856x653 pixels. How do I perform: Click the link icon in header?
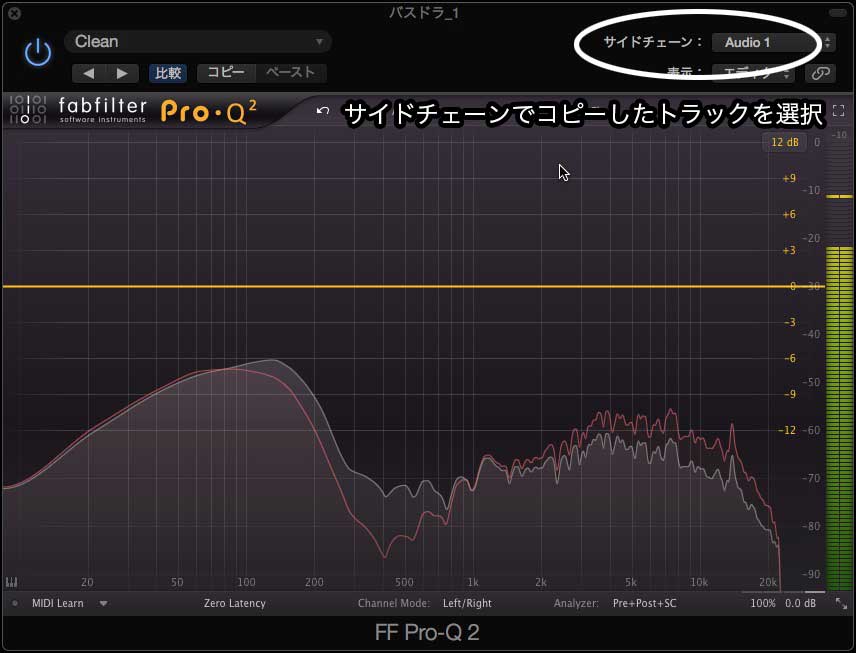coord(820,73)
